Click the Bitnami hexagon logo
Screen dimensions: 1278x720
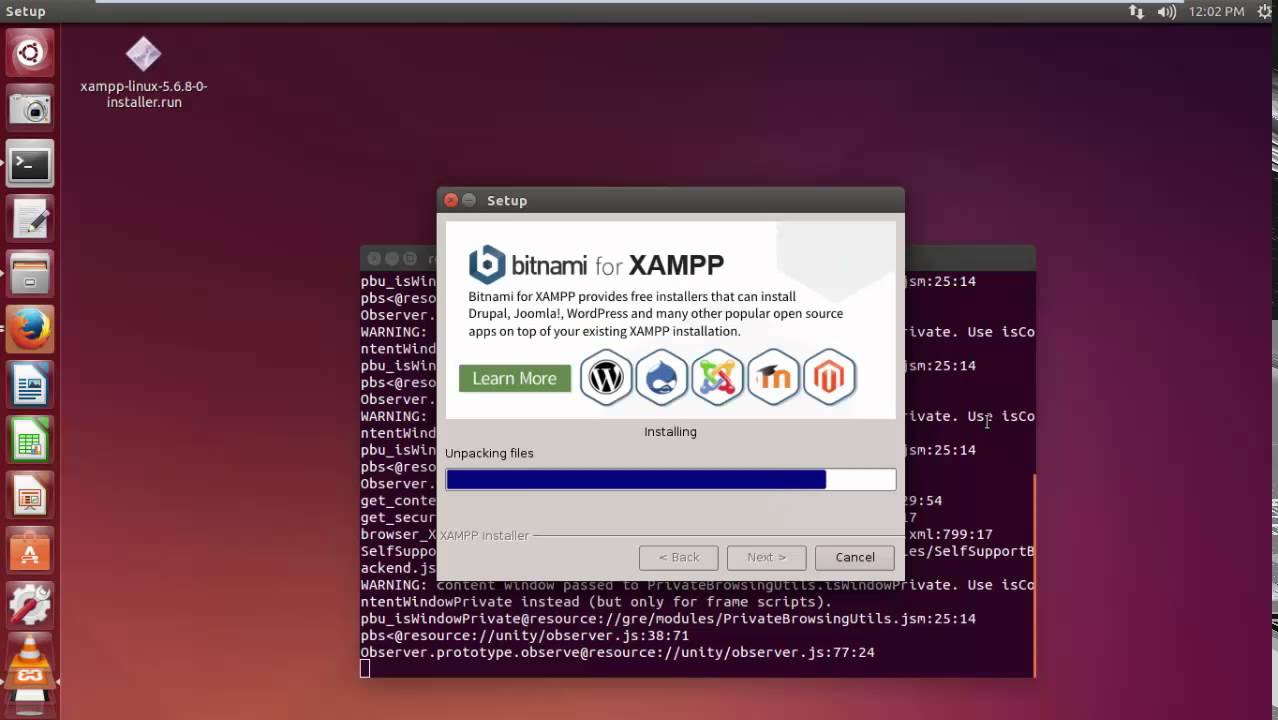click(x=487, y=264)
